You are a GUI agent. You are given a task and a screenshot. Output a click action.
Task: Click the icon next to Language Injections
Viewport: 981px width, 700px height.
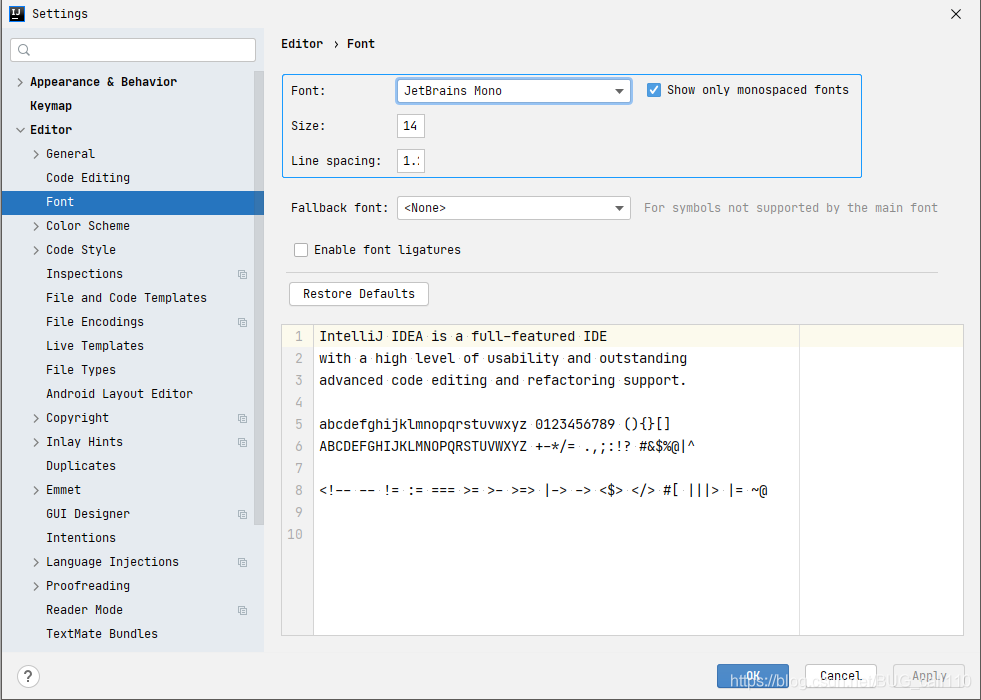point(241,561)
